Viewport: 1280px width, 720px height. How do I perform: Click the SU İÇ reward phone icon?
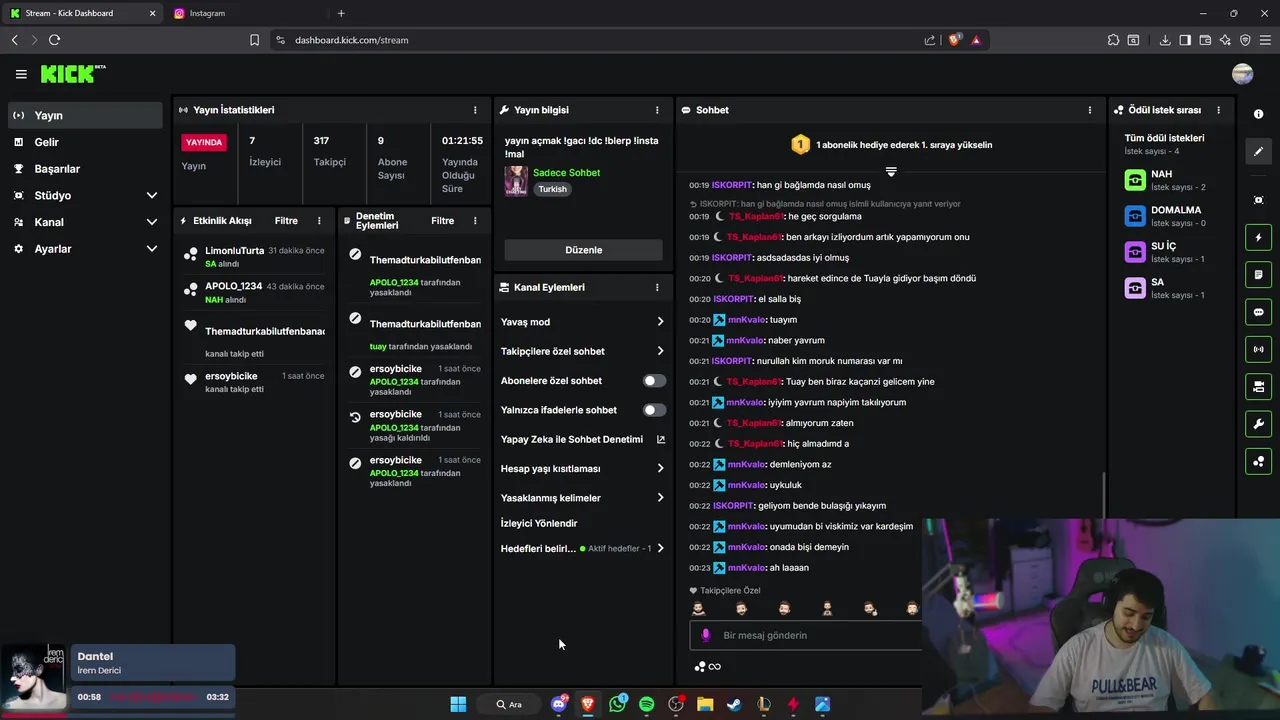(x=1135, y=252)
